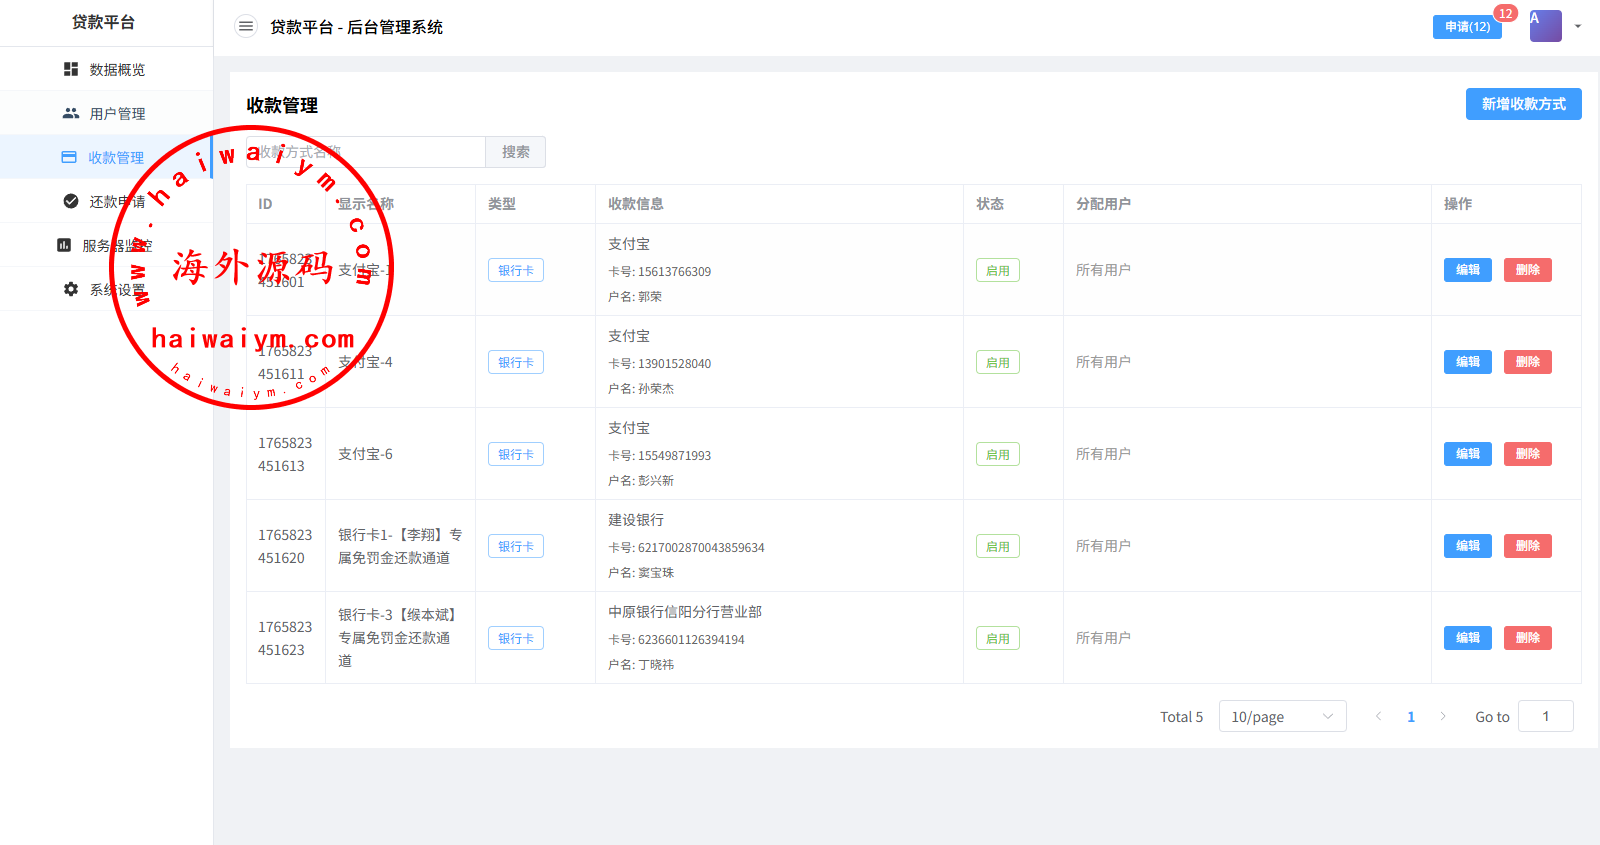This screenshot has width=1600, height=845.
Task: Open 系统设置 menu item
Action: (x=117, y=290)
